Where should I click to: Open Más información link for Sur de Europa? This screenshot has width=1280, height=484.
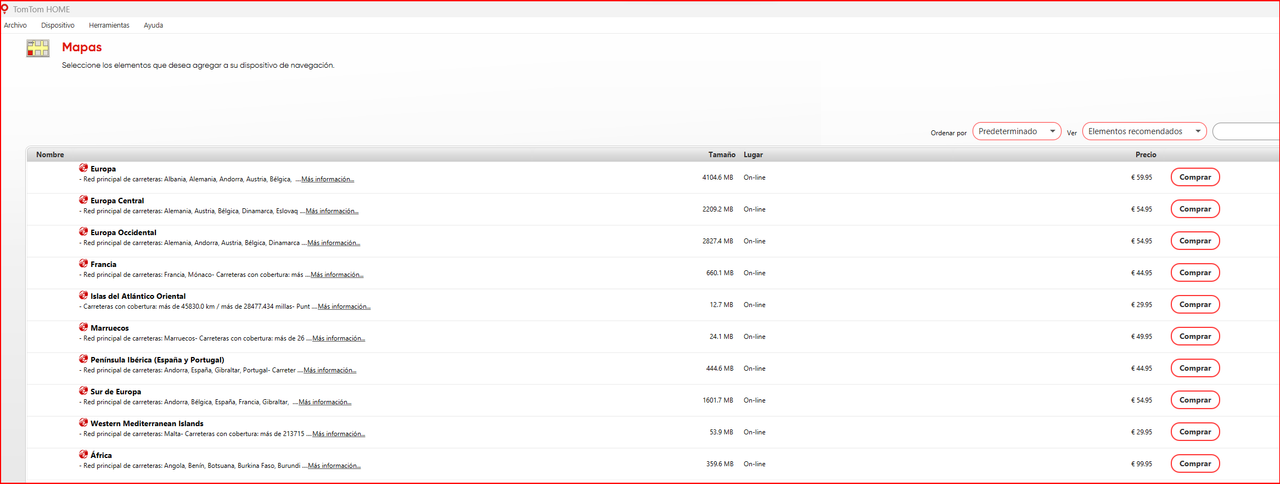325,402
